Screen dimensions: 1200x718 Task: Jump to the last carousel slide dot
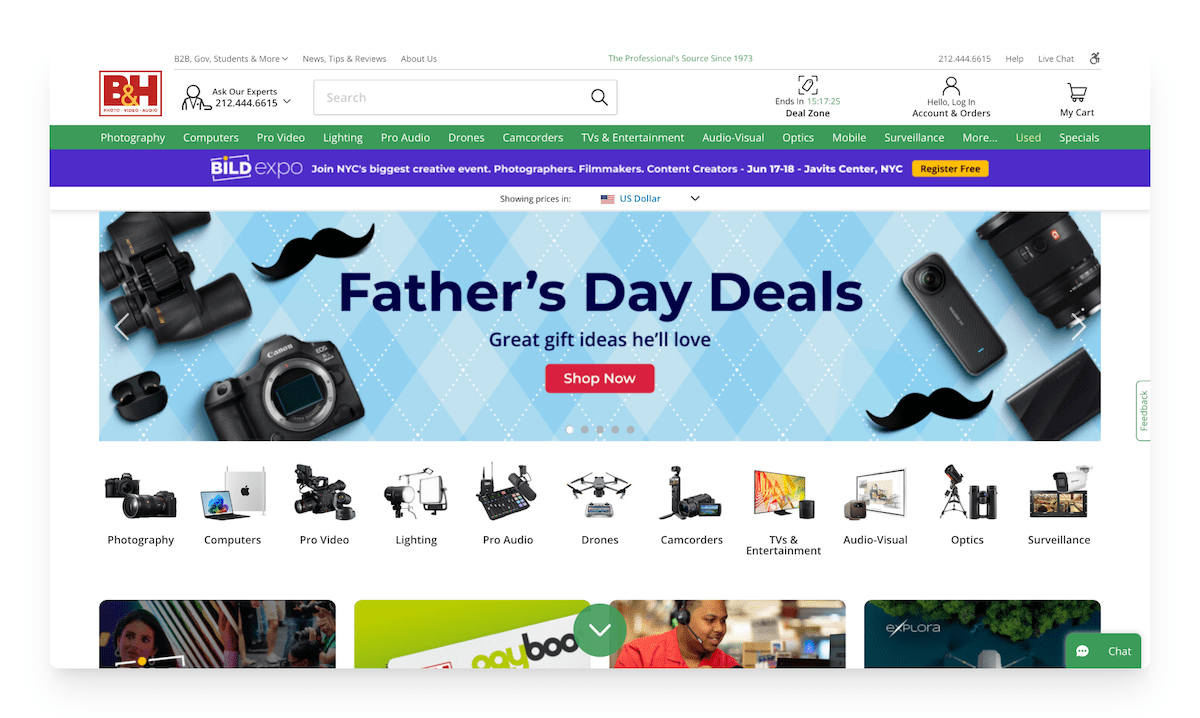tap(630, 430)
